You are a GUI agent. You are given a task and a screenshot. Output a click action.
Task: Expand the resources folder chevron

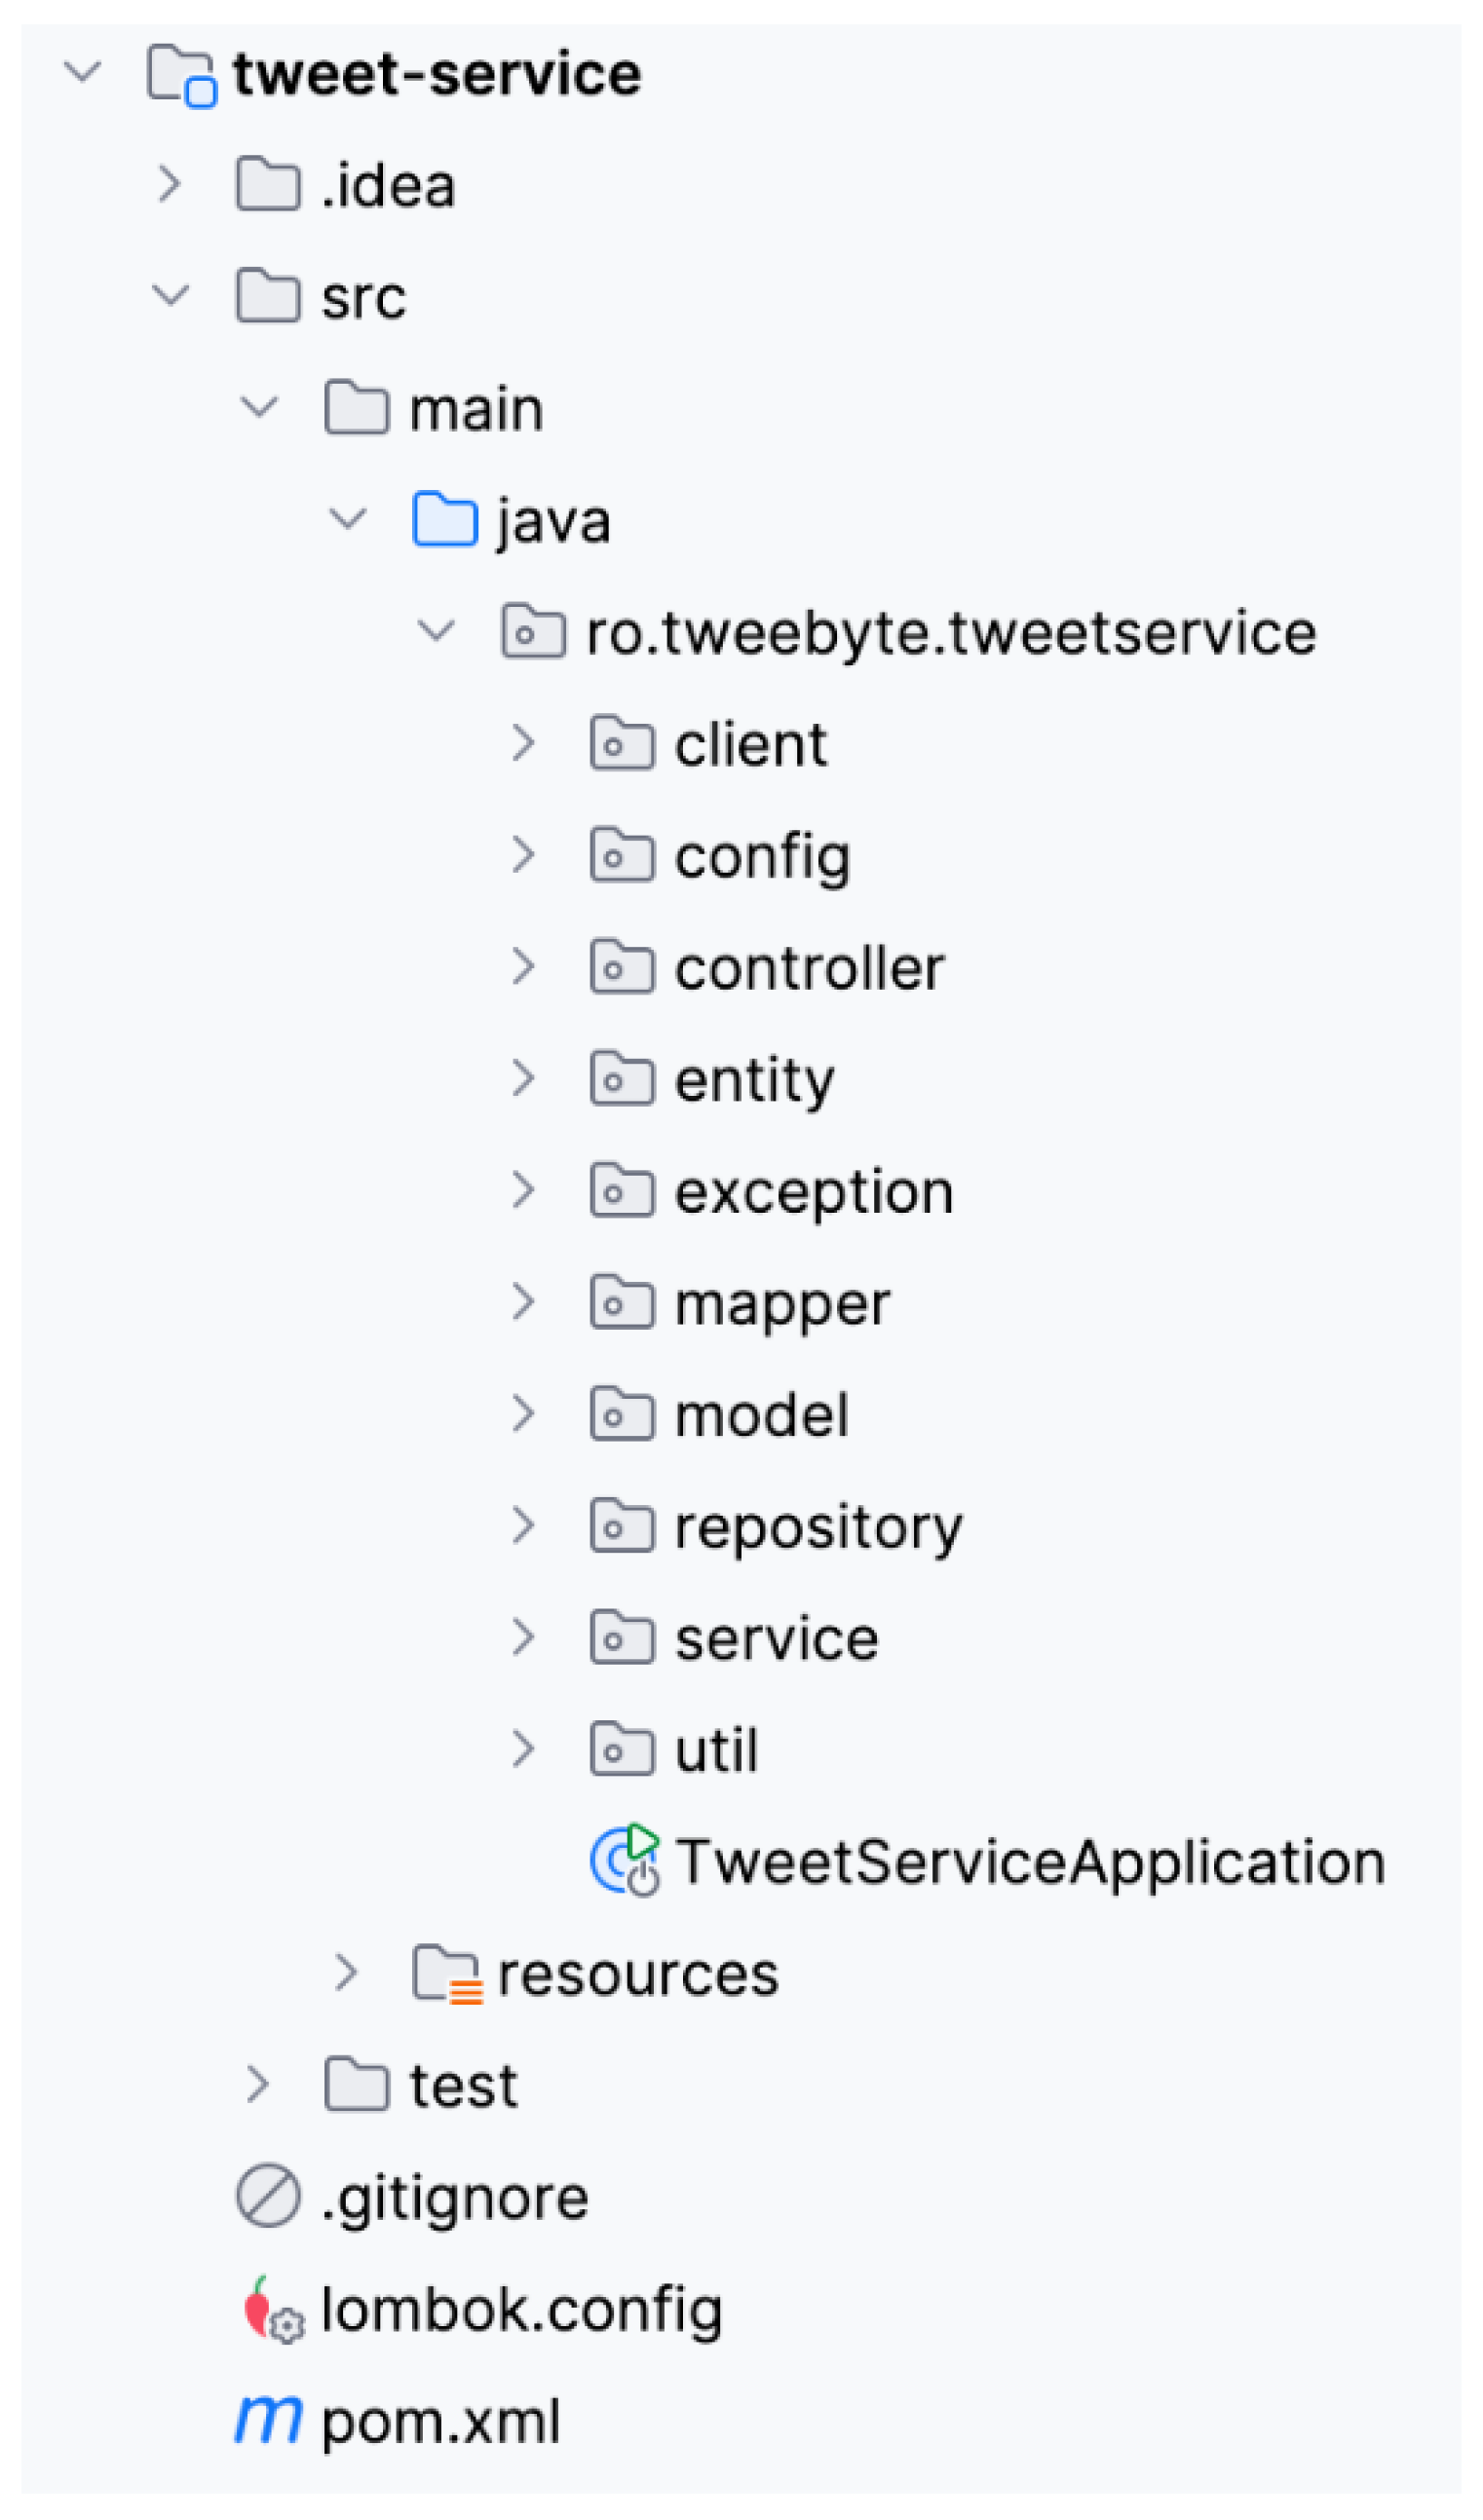pos(346,1973)
